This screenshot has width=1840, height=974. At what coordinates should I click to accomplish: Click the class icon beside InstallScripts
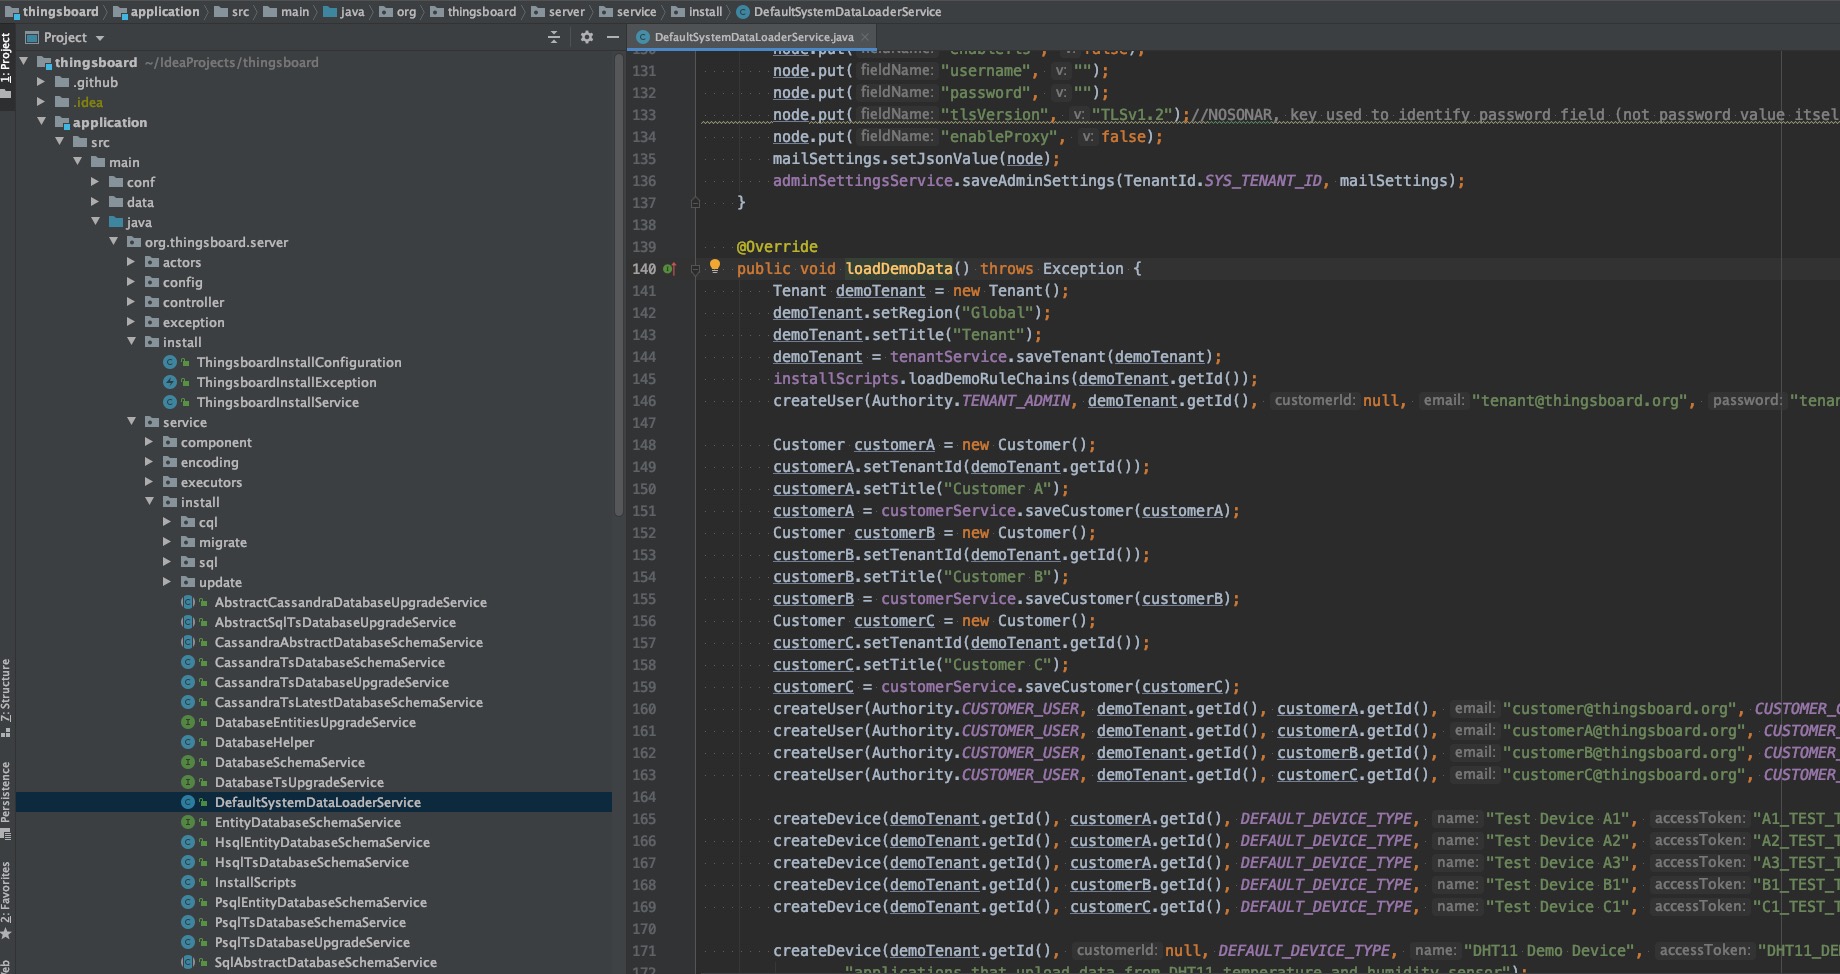(x=187, y=882)
